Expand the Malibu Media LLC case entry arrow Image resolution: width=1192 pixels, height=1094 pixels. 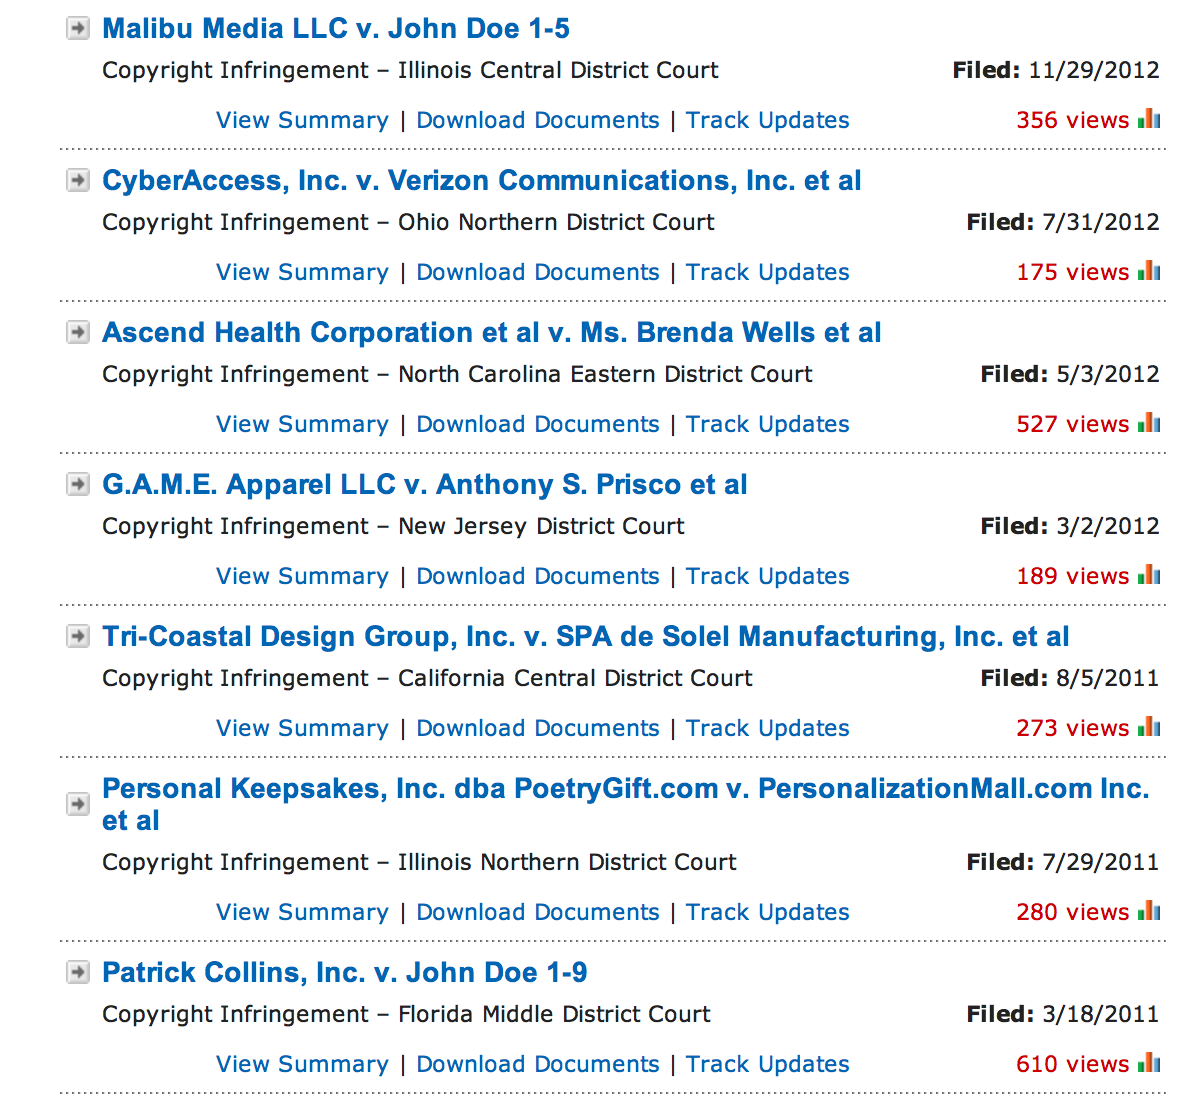coord(78,29)
